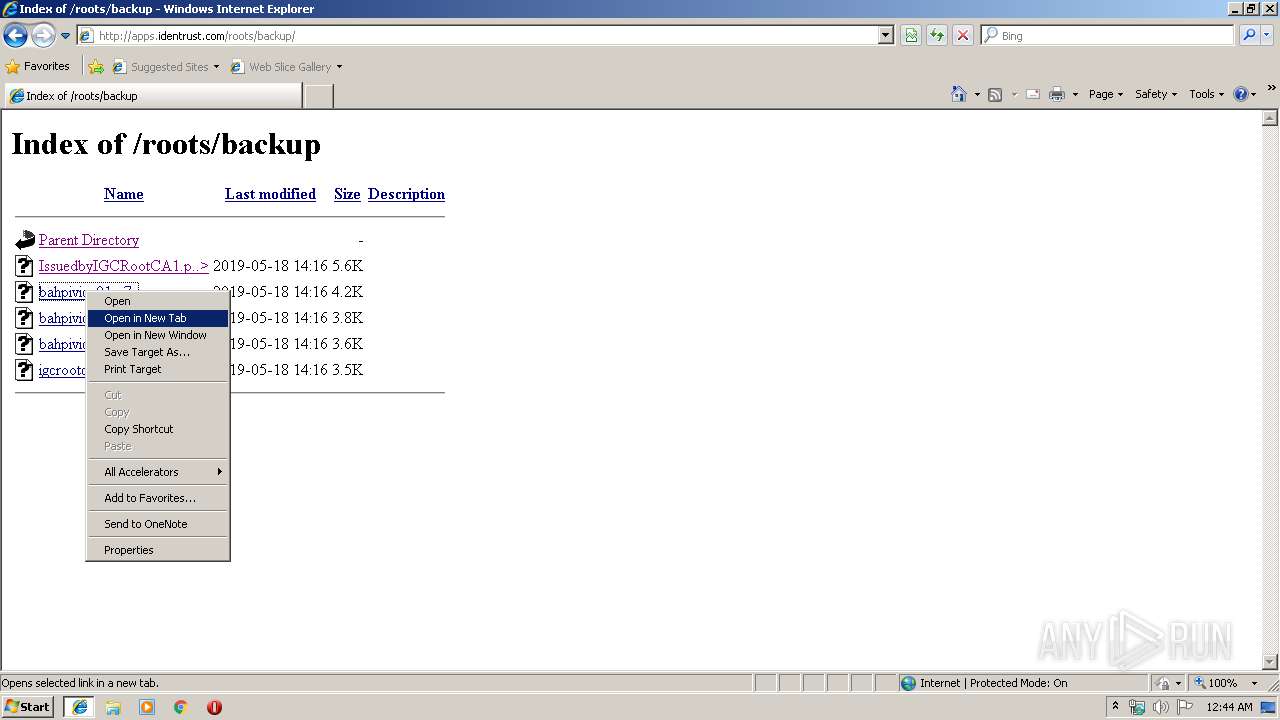Click the vertical scrollbar down arrow

pyautogui.click(x=1271, y=661)
